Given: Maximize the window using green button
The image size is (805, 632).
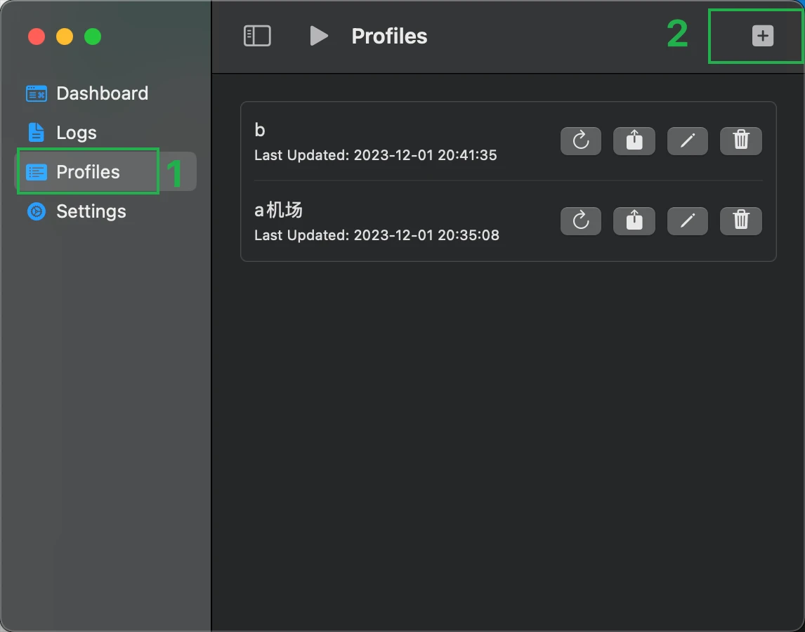Looking at the screenshot, I should [x=93, y=37].
